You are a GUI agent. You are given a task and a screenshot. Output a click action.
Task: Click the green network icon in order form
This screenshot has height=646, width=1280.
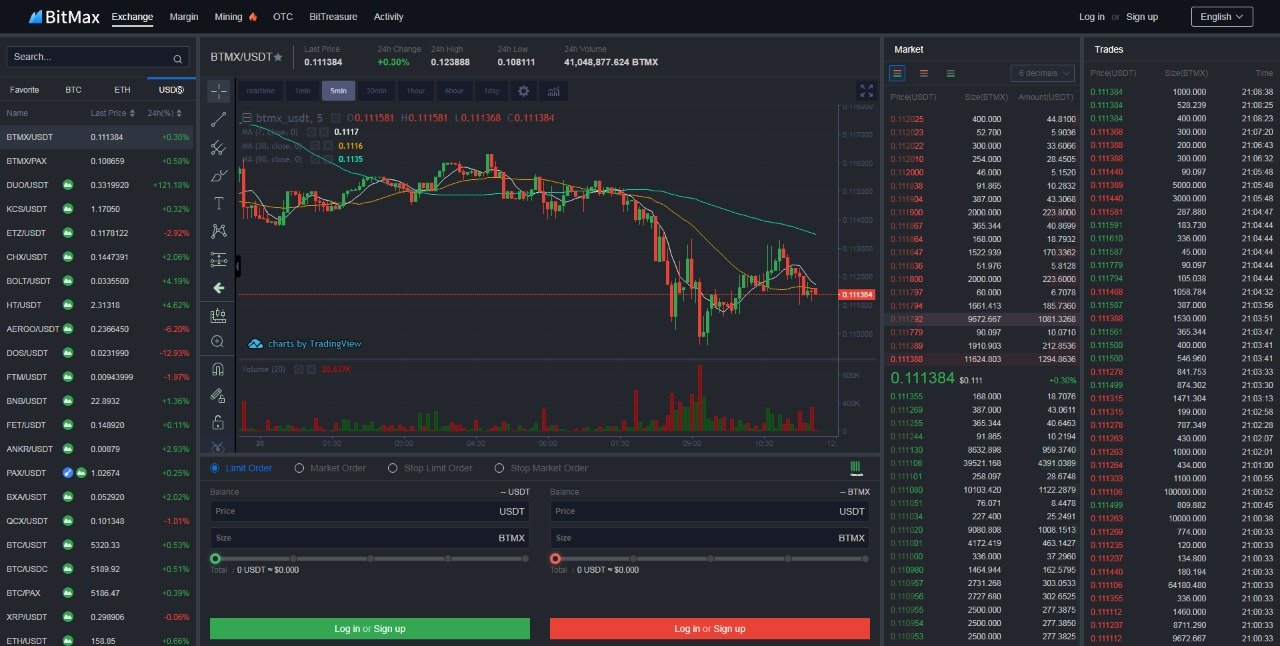tap(856, 468)
